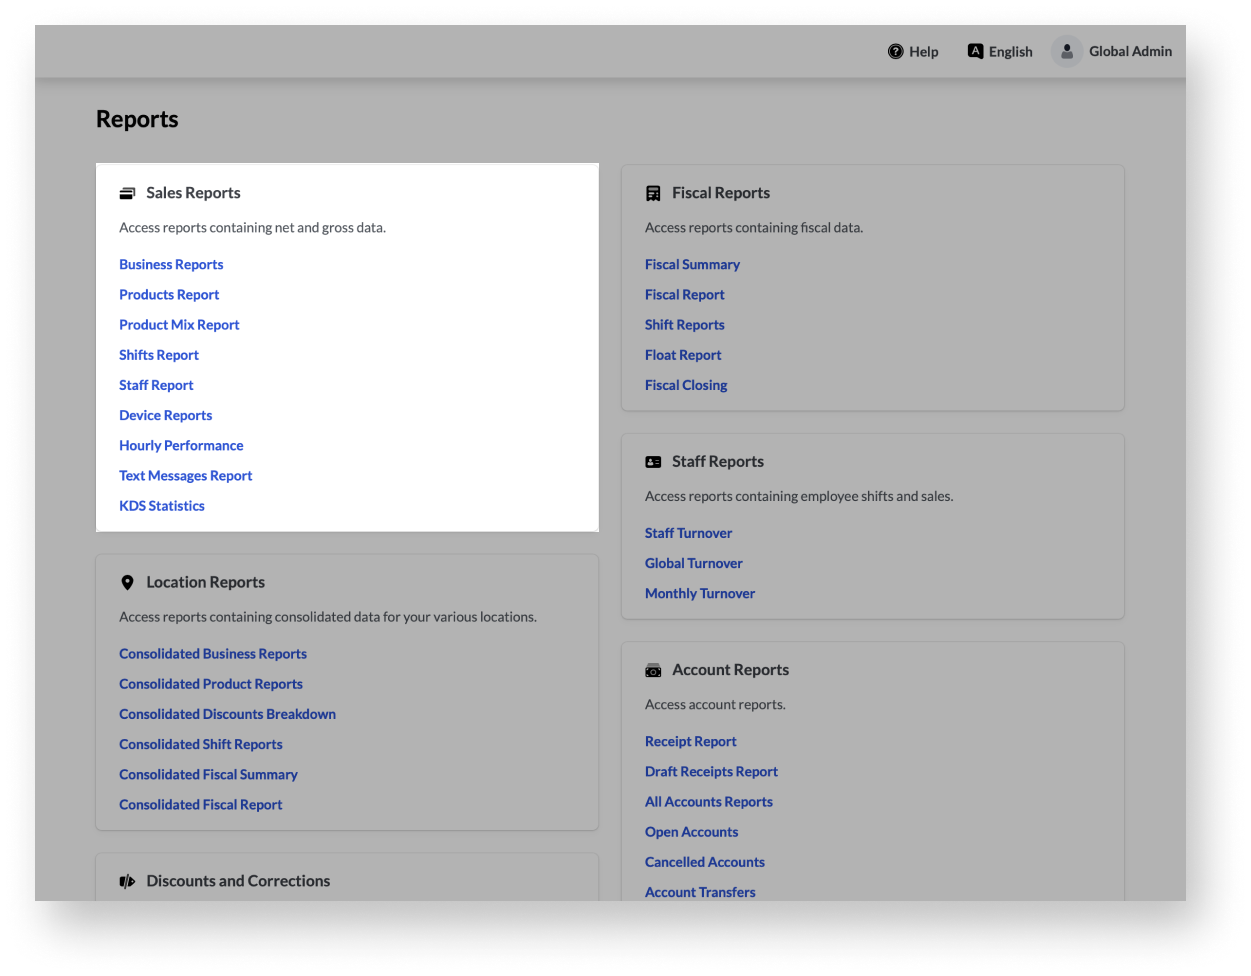Click the Staff Reports heading

(x=718, y=462)
